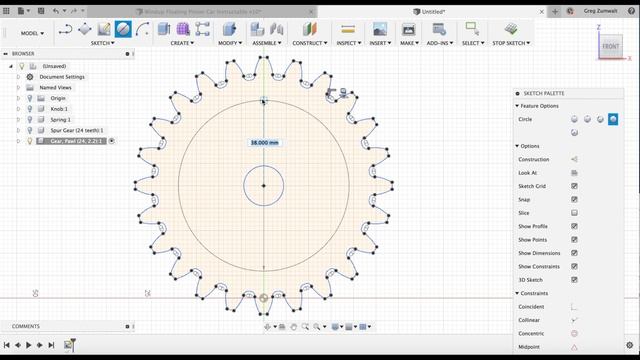Expand the Named Views tree node
640x360 pixels.
18,87
